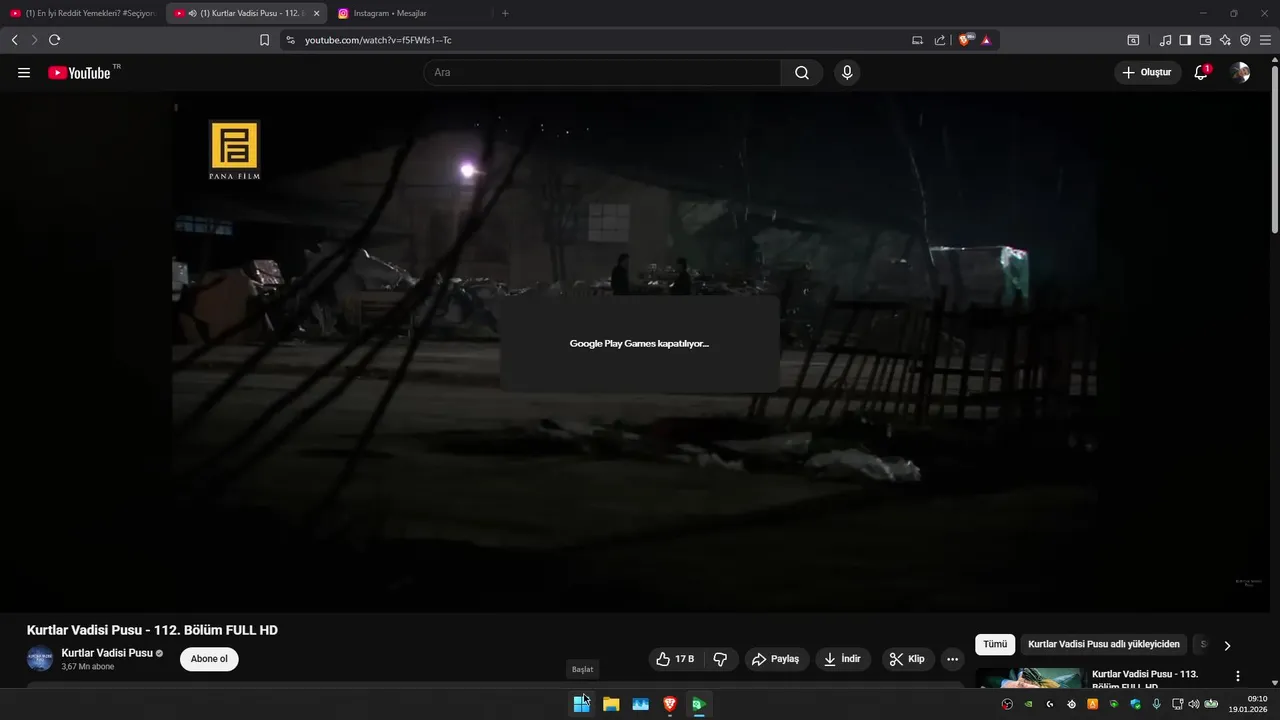Open Windows Security tray icon
This screenshot has width=1280, height=720.
point(1135,704)
